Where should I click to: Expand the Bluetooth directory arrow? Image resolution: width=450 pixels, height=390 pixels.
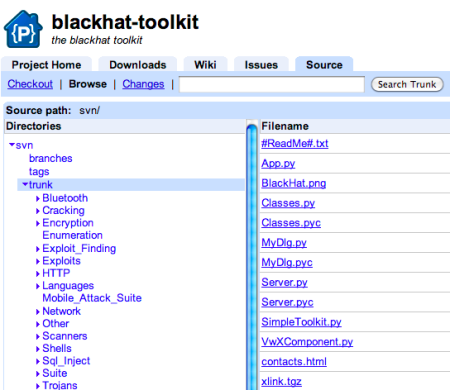point(38,199)
